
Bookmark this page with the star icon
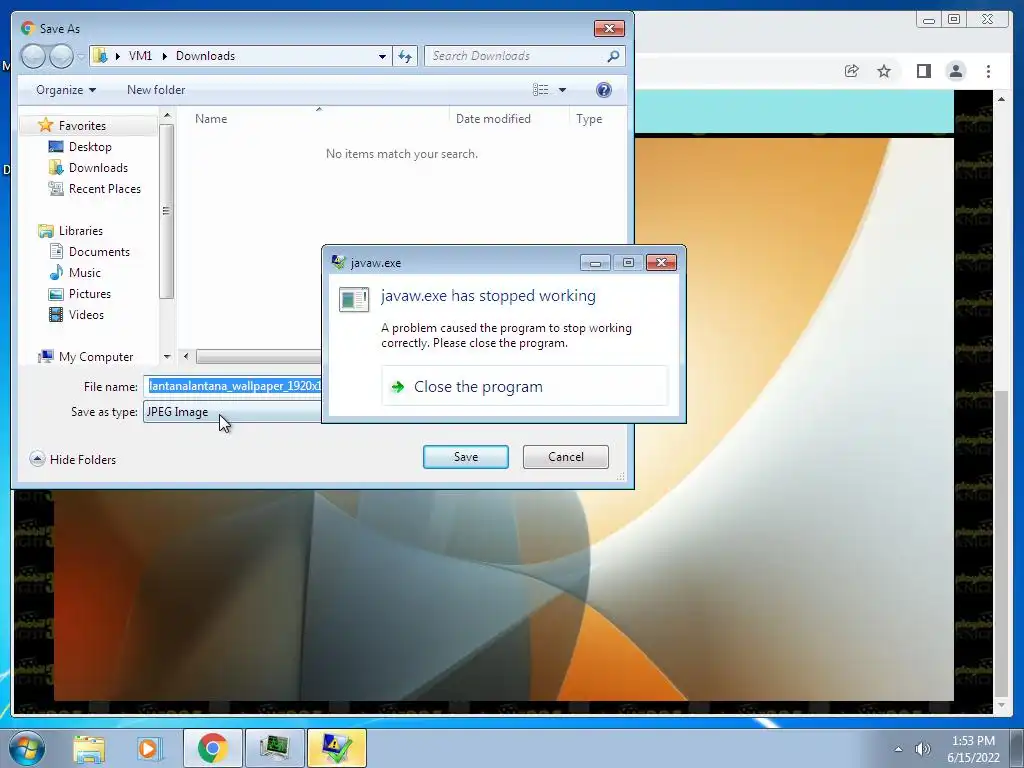884,71
